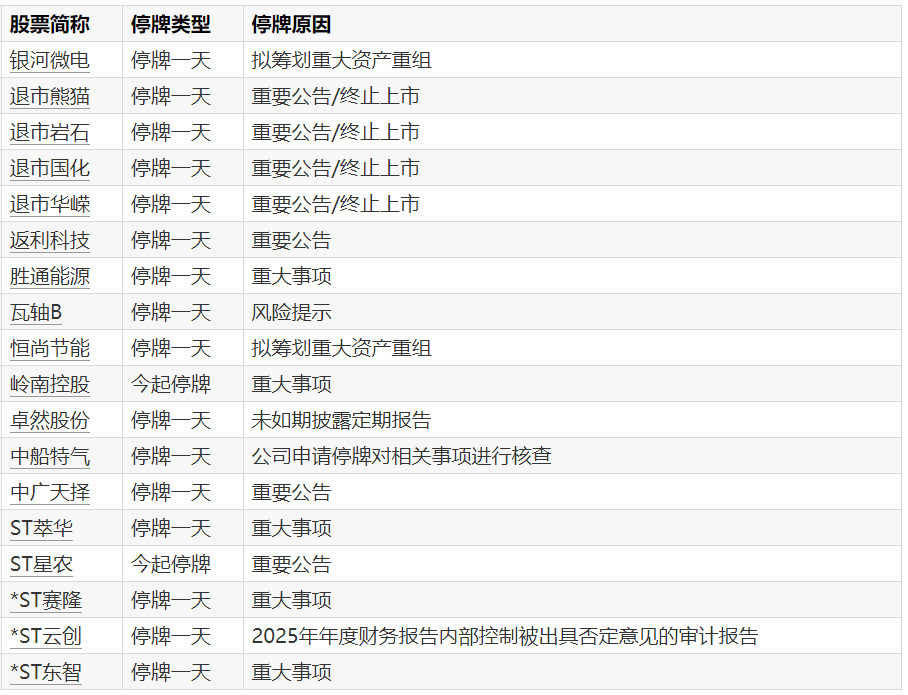This screenshot has width=908, height=695.
Task: Open the *ST云创 stock link
Action: [x=46, y=636]
